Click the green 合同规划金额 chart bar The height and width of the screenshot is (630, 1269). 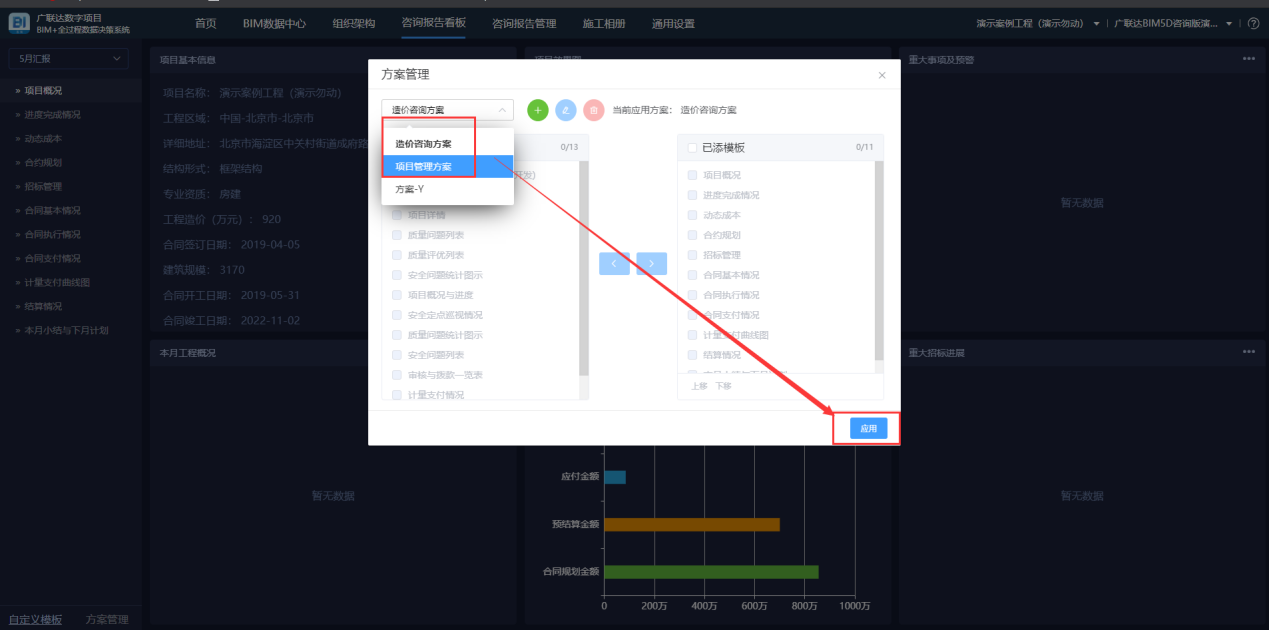click(x=711, y=572)
